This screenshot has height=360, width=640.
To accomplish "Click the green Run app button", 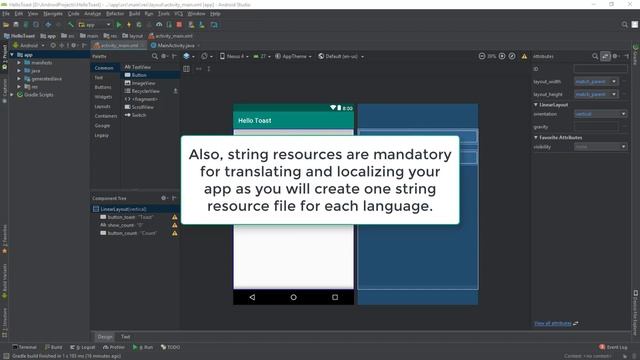I will click(x=119, y=25).
